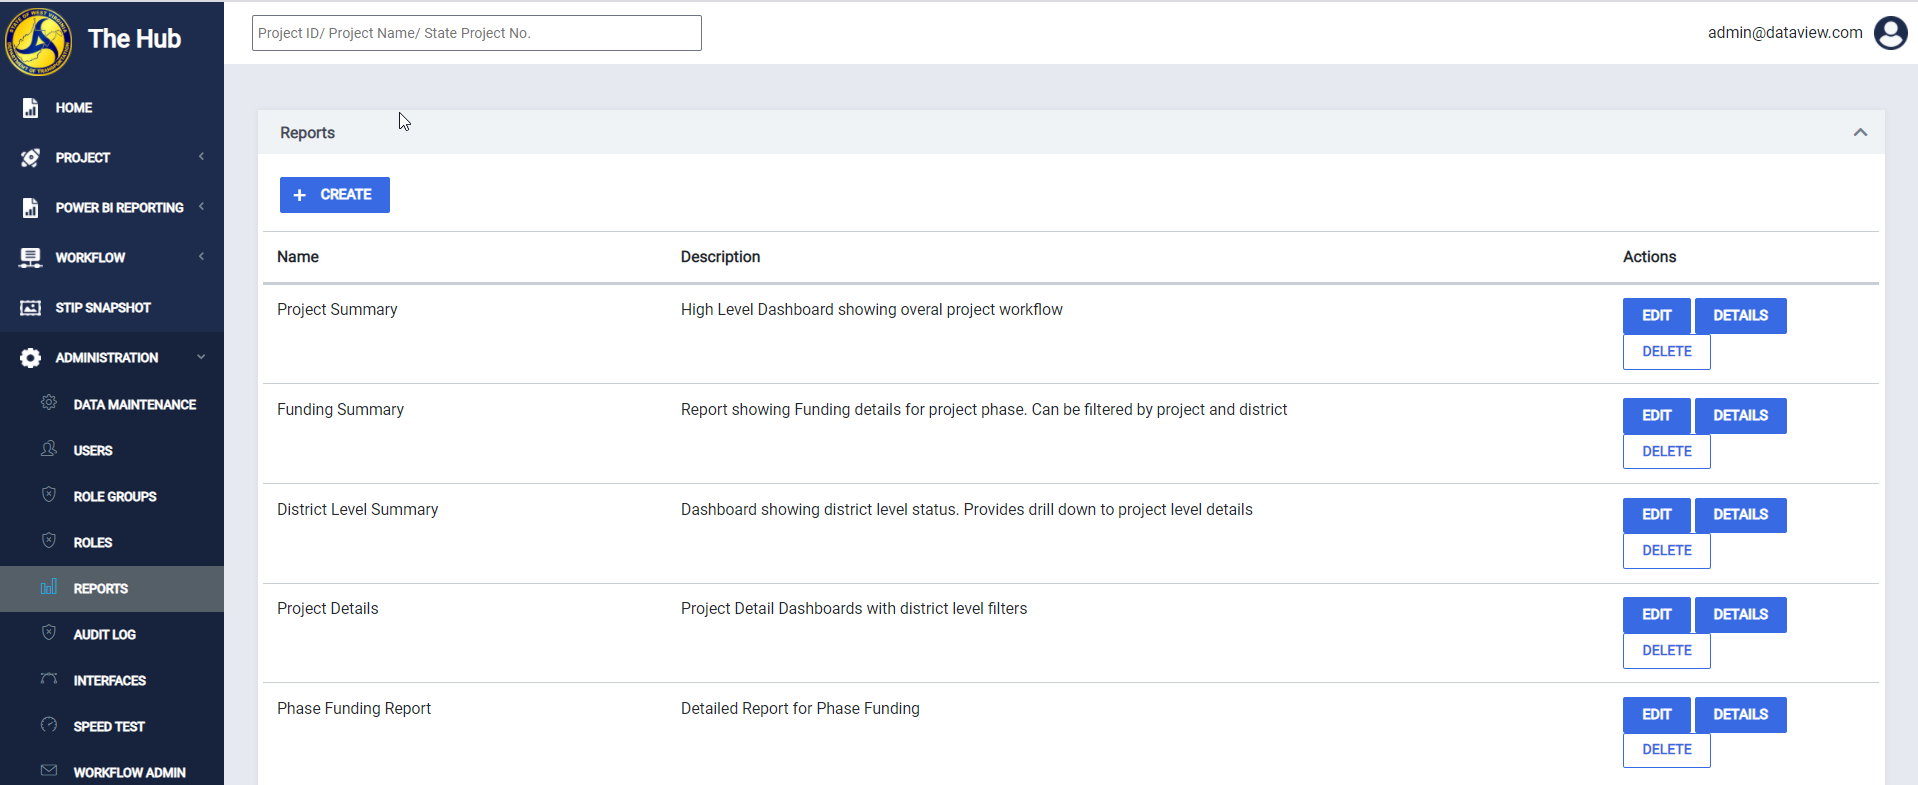Expand the Workflow menu chevron

tap(201, 257)
